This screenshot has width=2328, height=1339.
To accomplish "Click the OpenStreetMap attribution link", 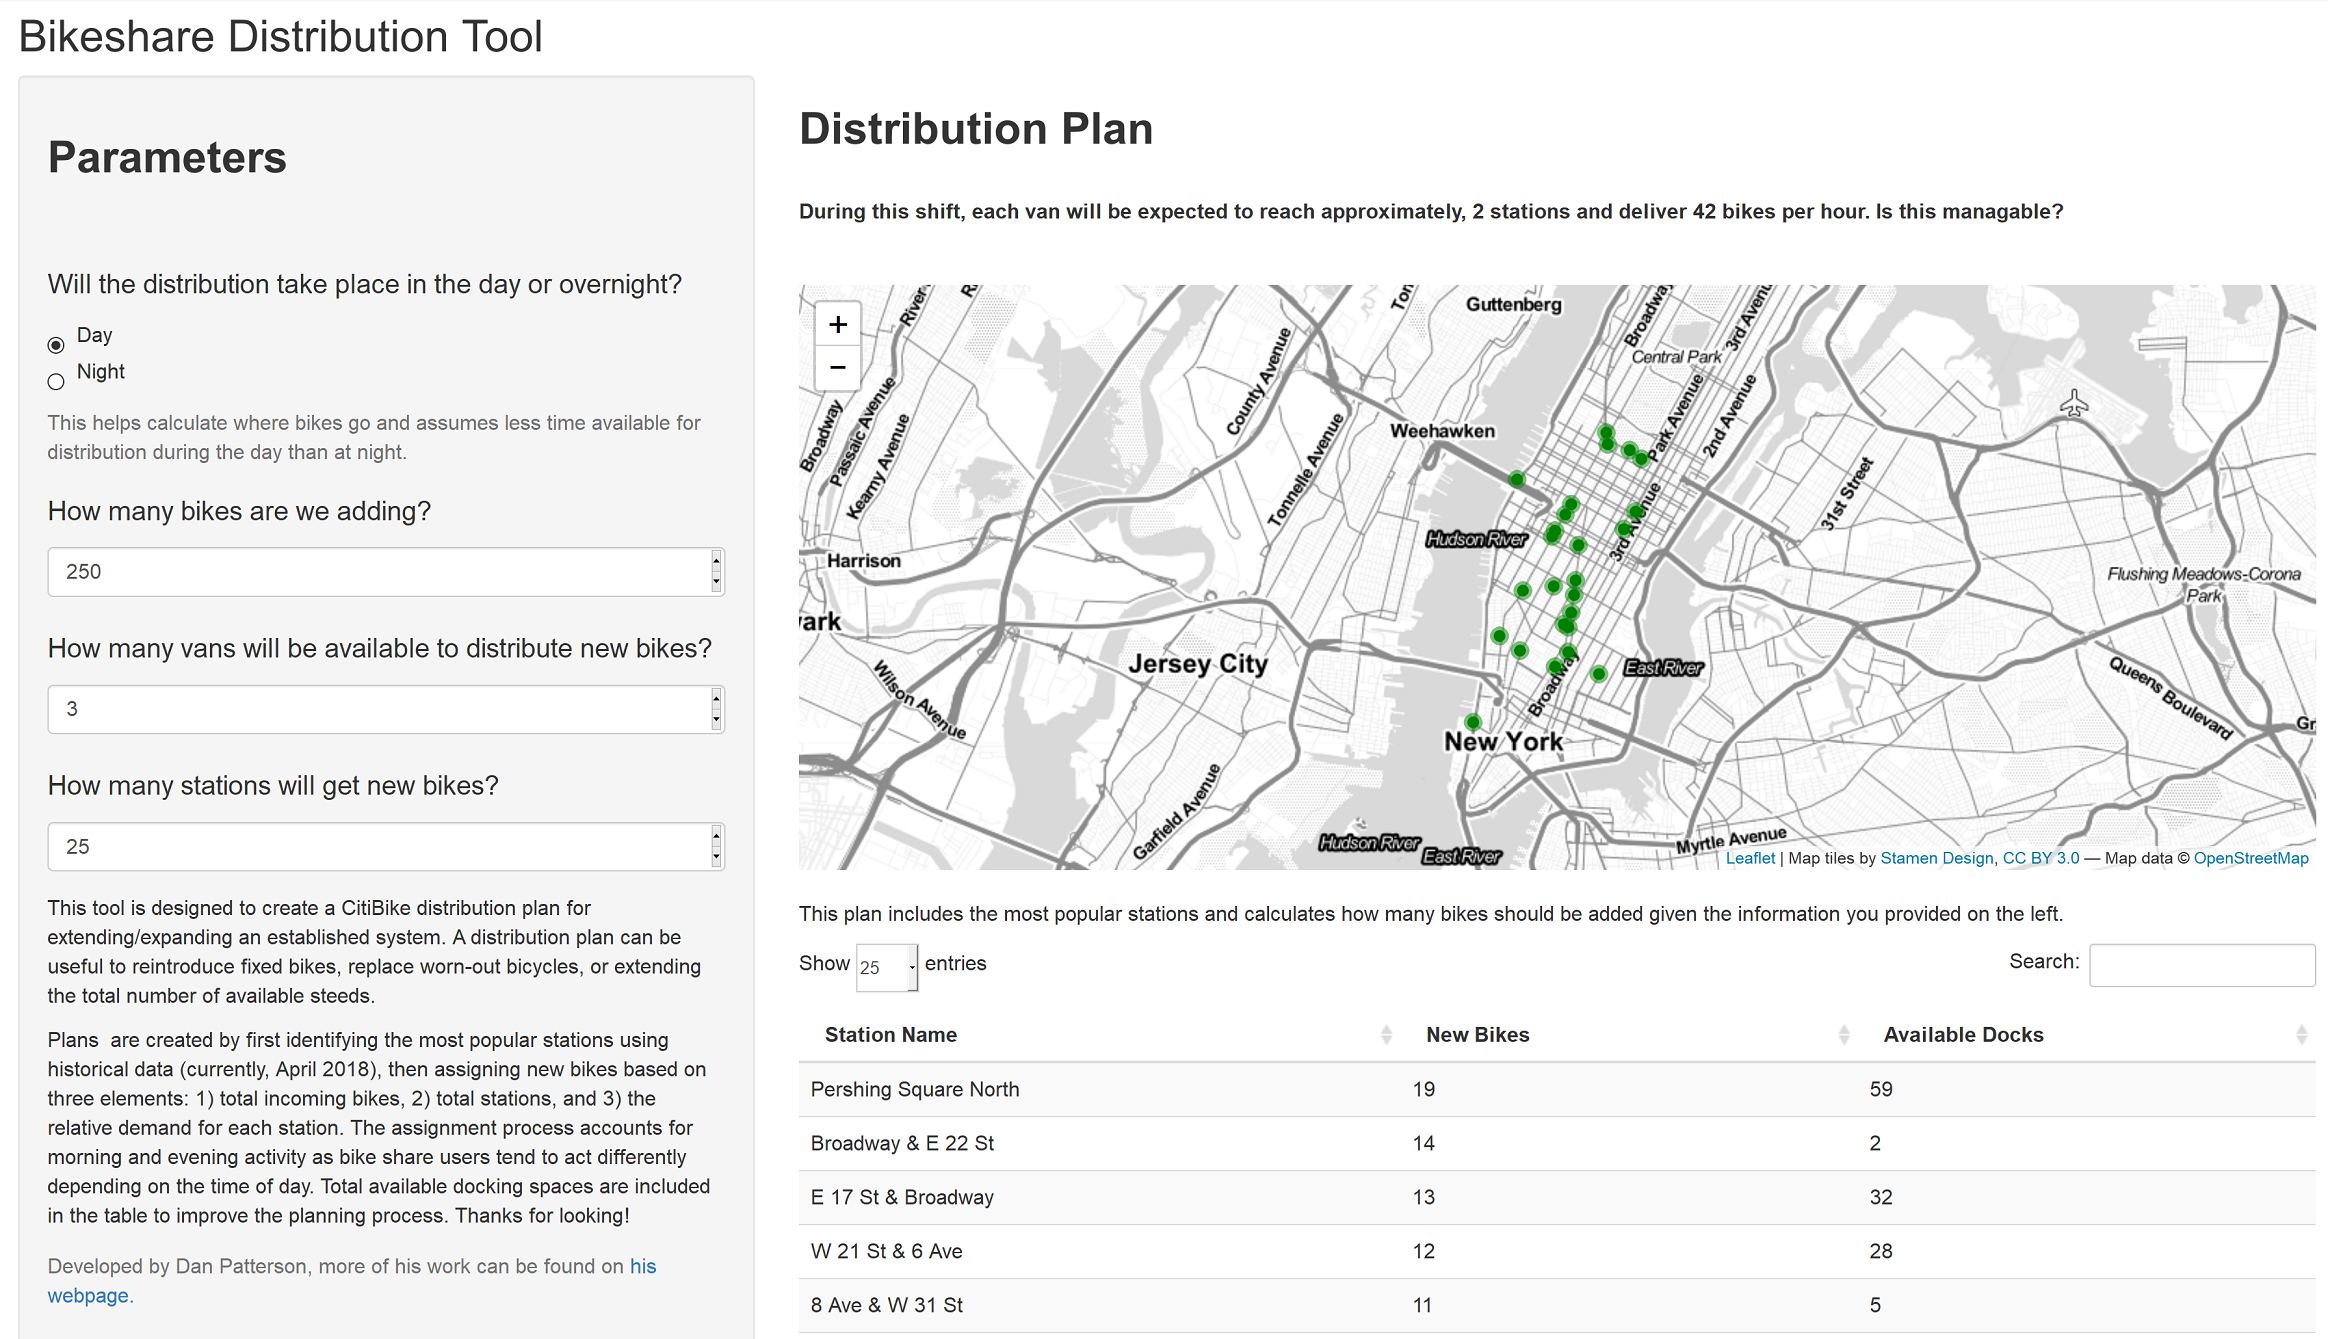I will point(2251,858).
